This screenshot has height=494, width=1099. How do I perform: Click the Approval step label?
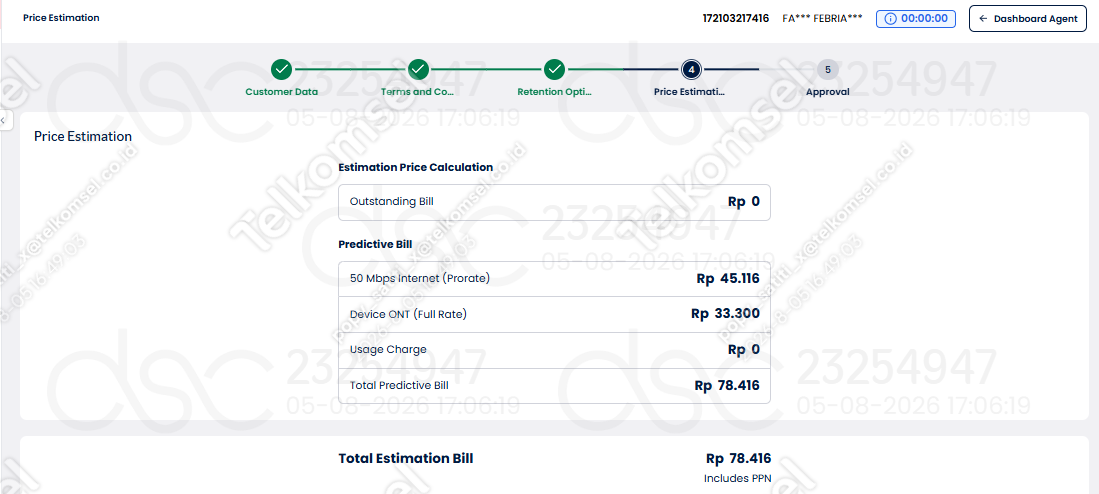click(x=828, y=92)
